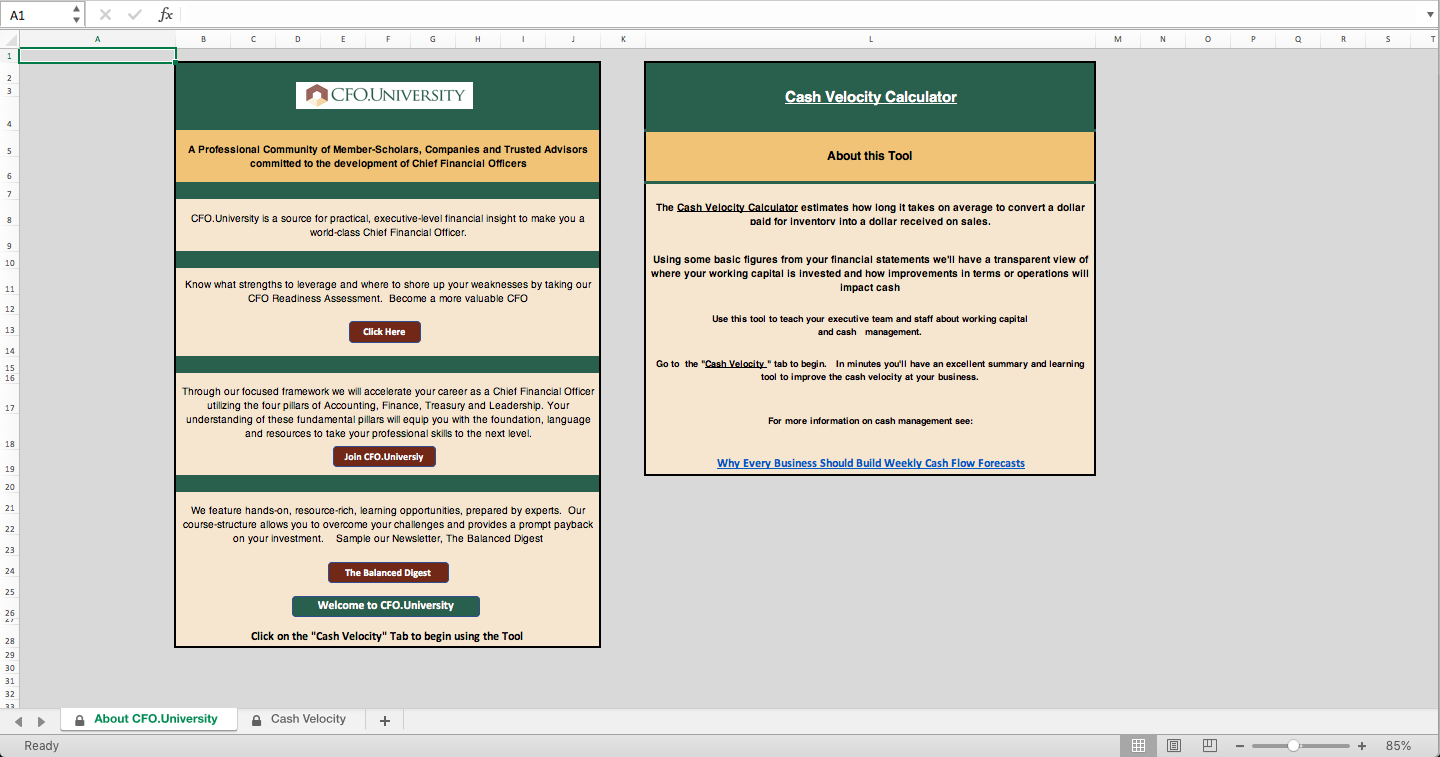Click the formula bar cancel X icon
This screenshot has width=1440, height=757.
(x=106, y=15)
